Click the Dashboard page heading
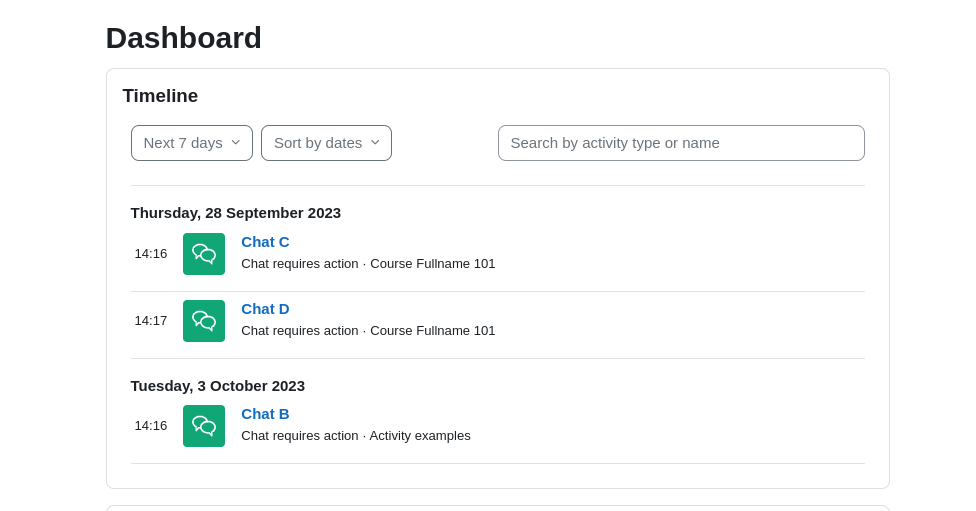Image resolution: width=976 pixels, height=511 pixels. [184, 38]
